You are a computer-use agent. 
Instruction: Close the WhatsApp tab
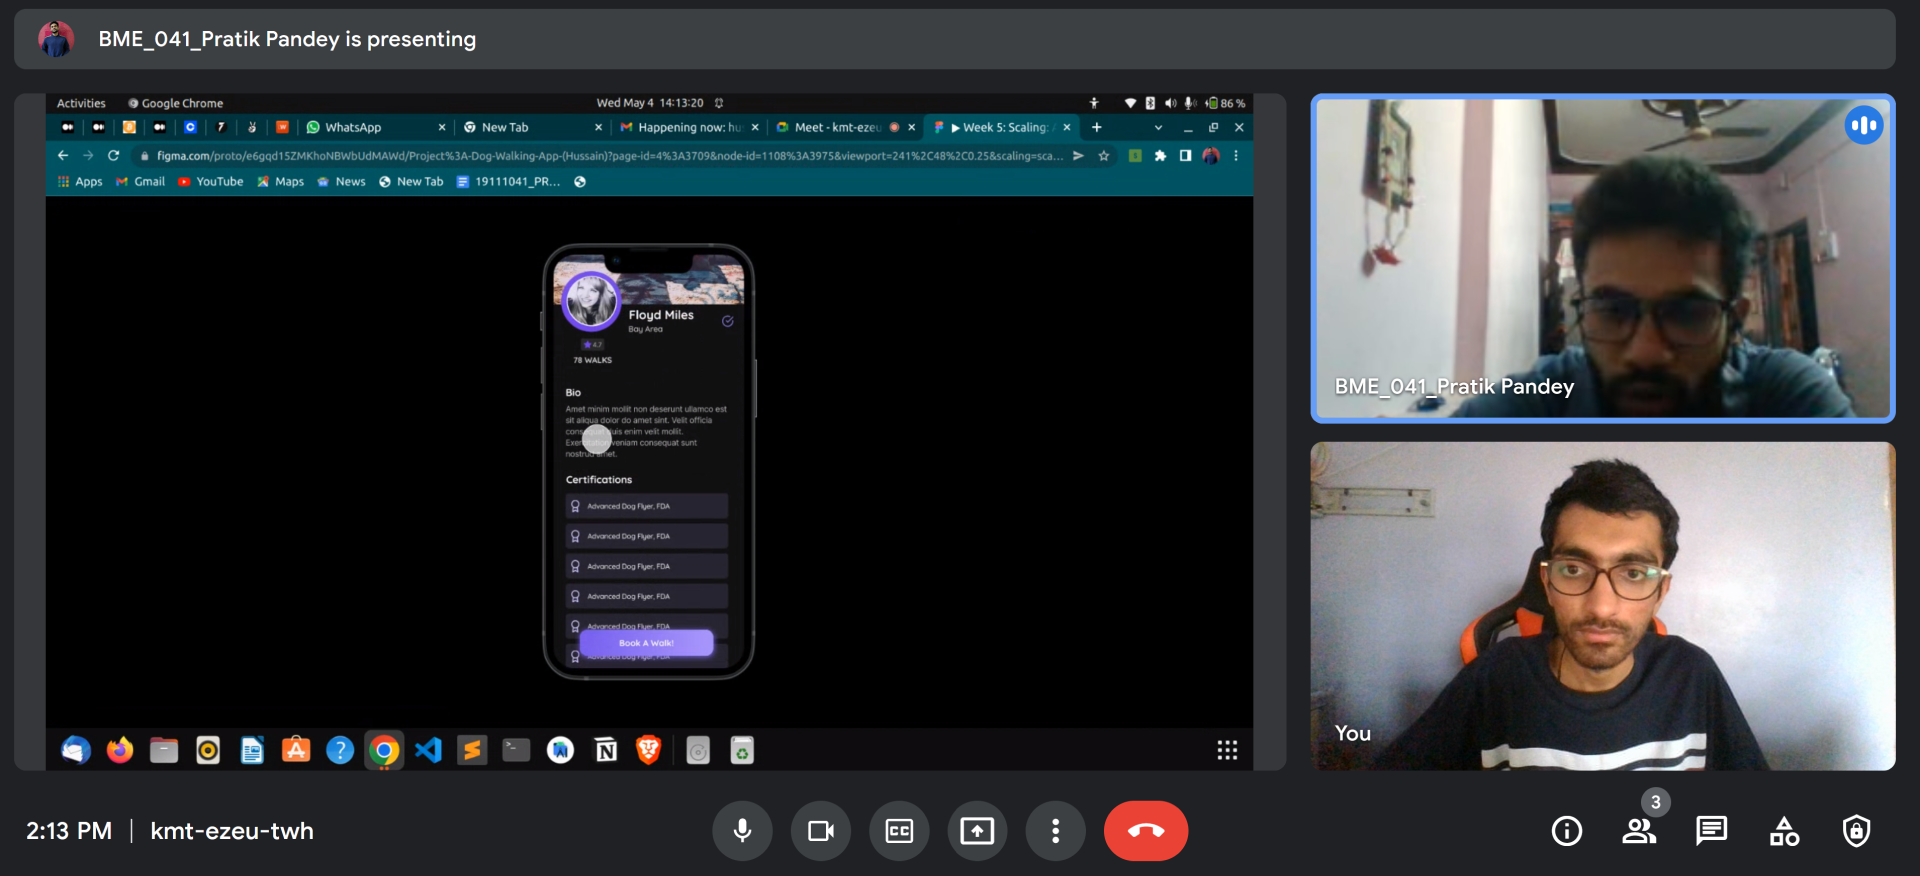click(x=442, y=127)
